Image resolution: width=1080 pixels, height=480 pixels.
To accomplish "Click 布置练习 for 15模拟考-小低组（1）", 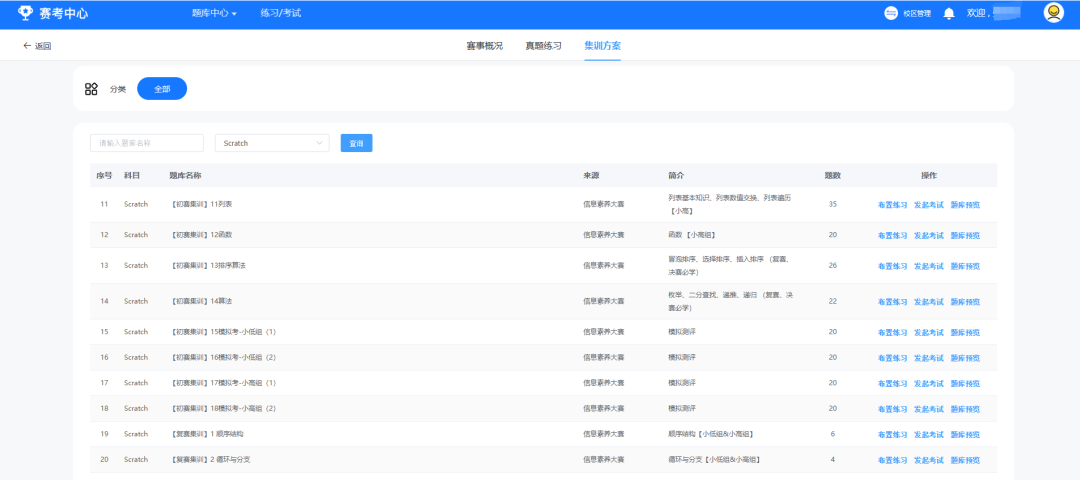I will pos(892,333).
